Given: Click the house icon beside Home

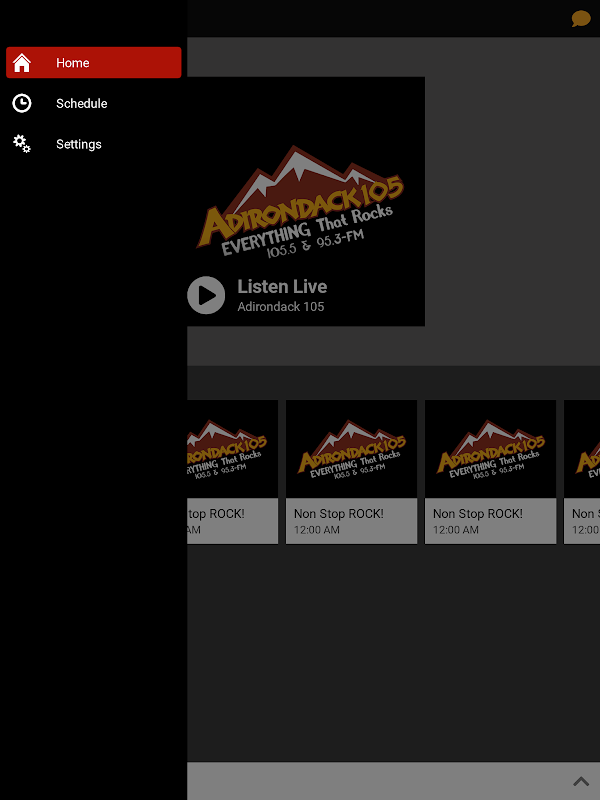Looking at the screenshot, I should pyautogui.click(x=21, y=63).
